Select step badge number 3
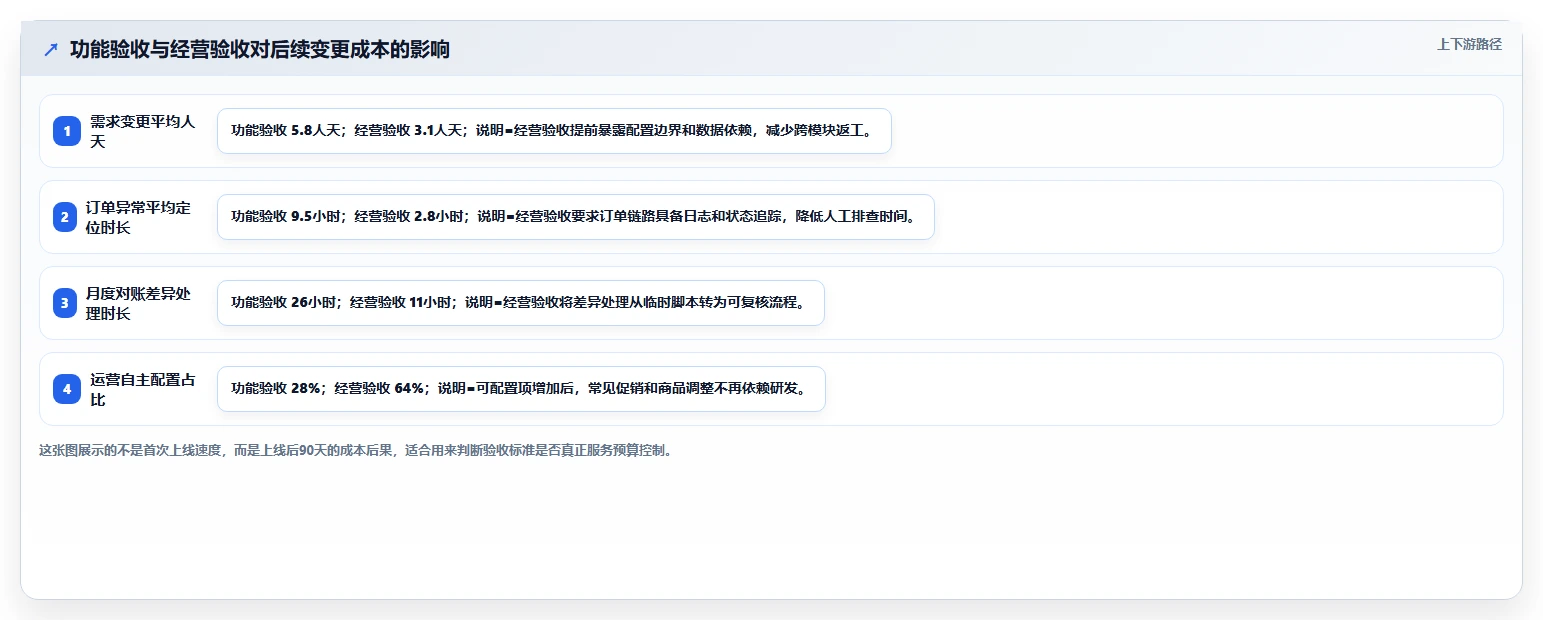 point(65,303)
